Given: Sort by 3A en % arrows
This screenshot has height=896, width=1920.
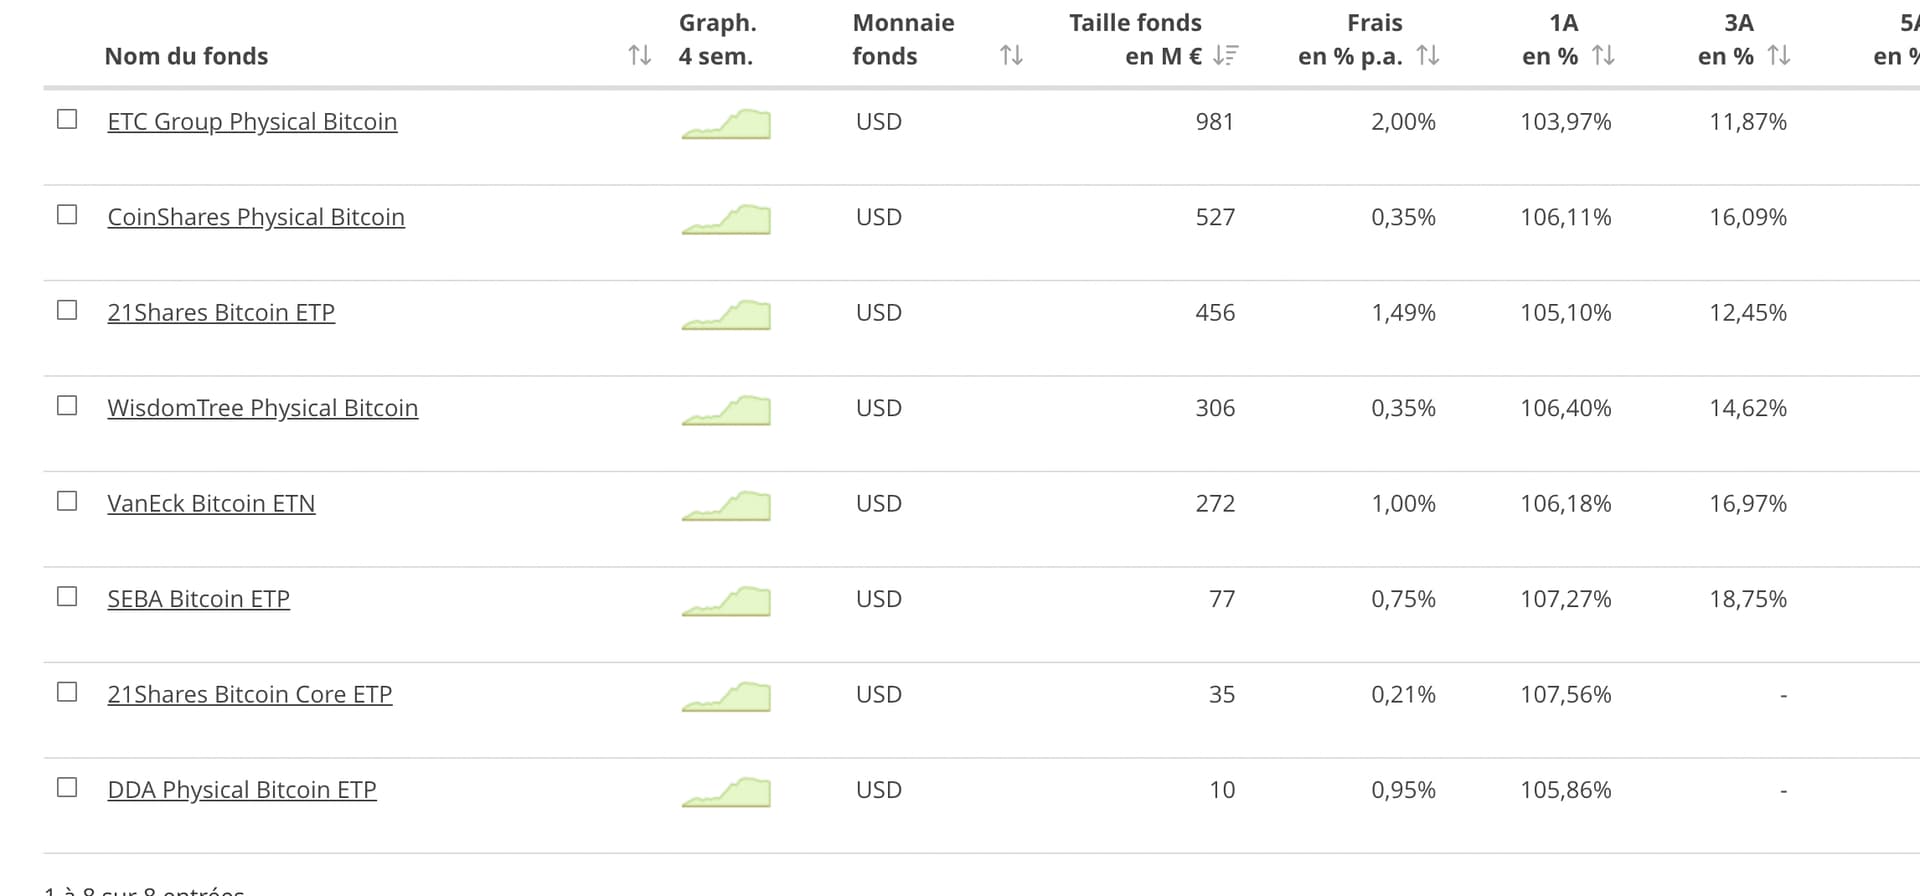Looking at the screenshot, I should tap(1778, 56).
